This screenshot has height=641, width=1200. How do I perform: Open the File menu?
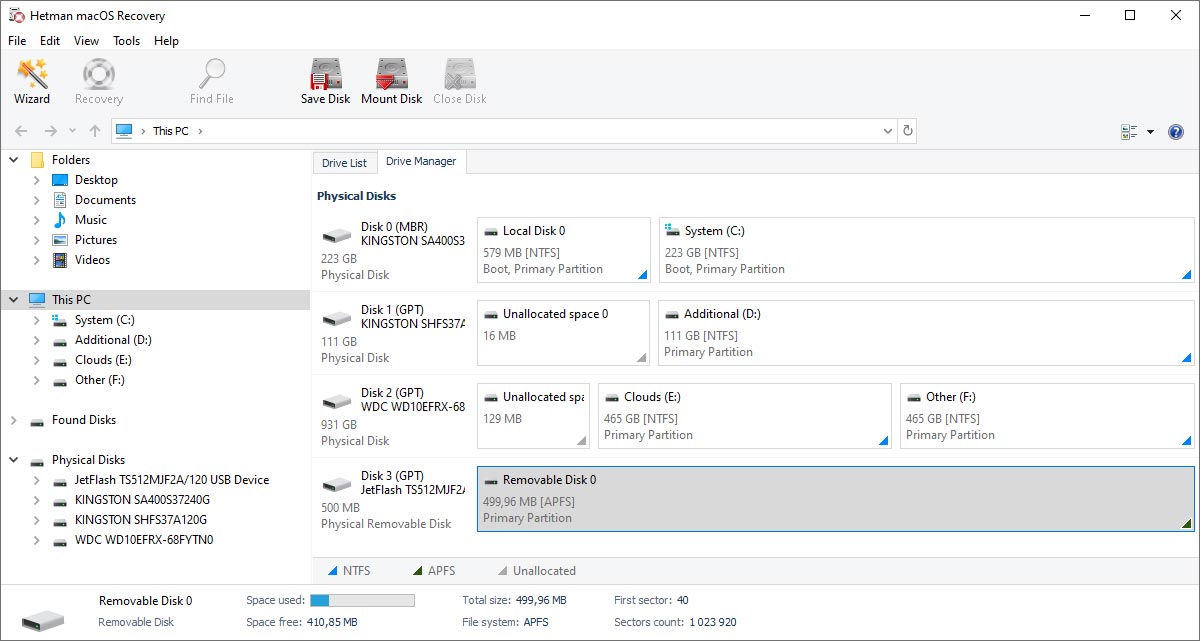coord(17,41)
